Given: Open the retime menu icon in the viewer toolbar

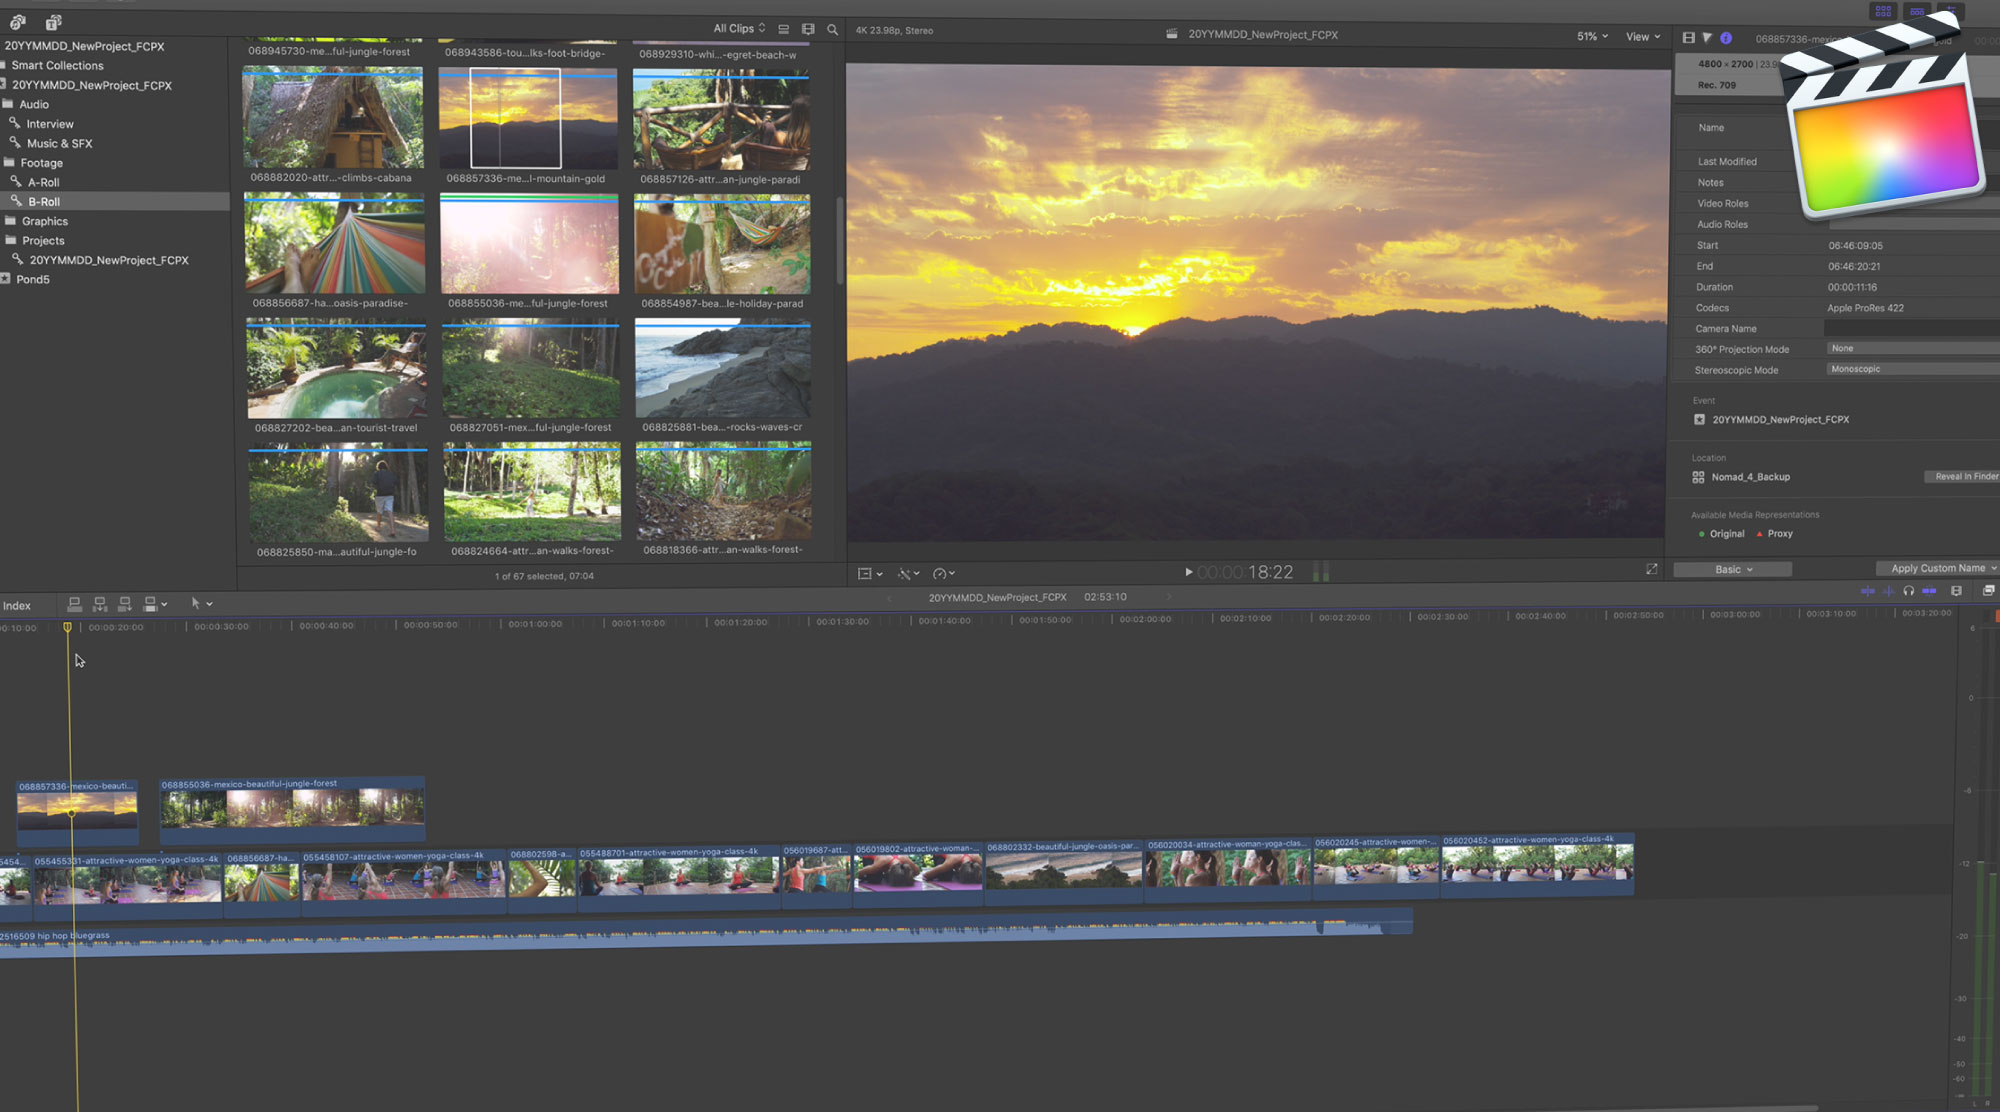Looking at the screenshot, I should click(940, 573).
